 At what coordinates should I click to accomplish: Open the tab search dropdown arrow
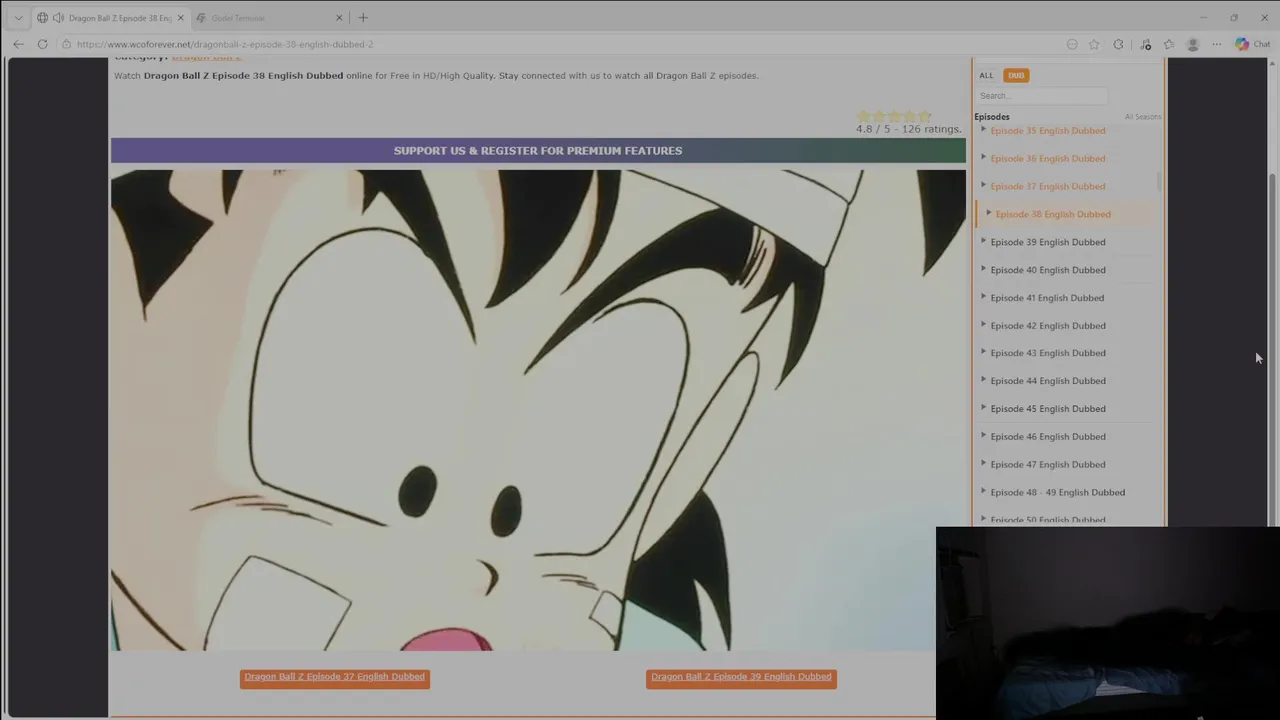tap(18, 18)
